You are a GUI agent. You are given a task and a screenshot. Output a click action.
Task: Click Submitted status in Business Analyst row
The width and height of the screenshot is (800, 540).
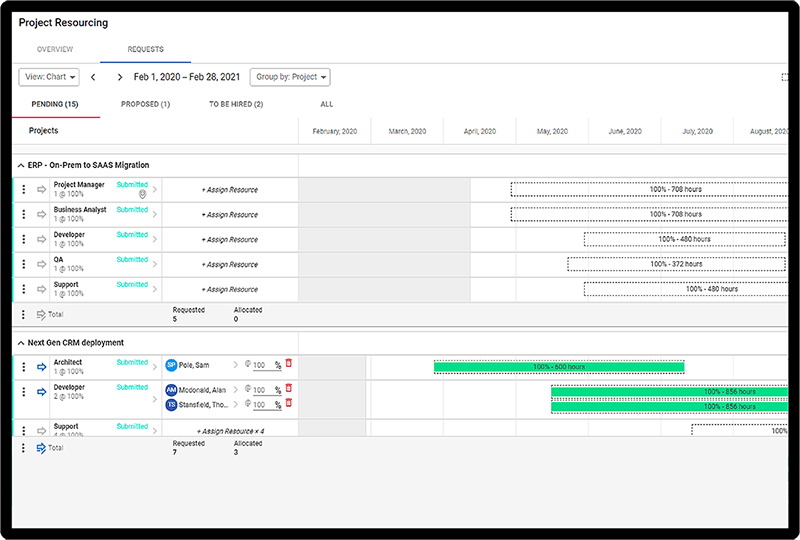[x=132, y=209]
